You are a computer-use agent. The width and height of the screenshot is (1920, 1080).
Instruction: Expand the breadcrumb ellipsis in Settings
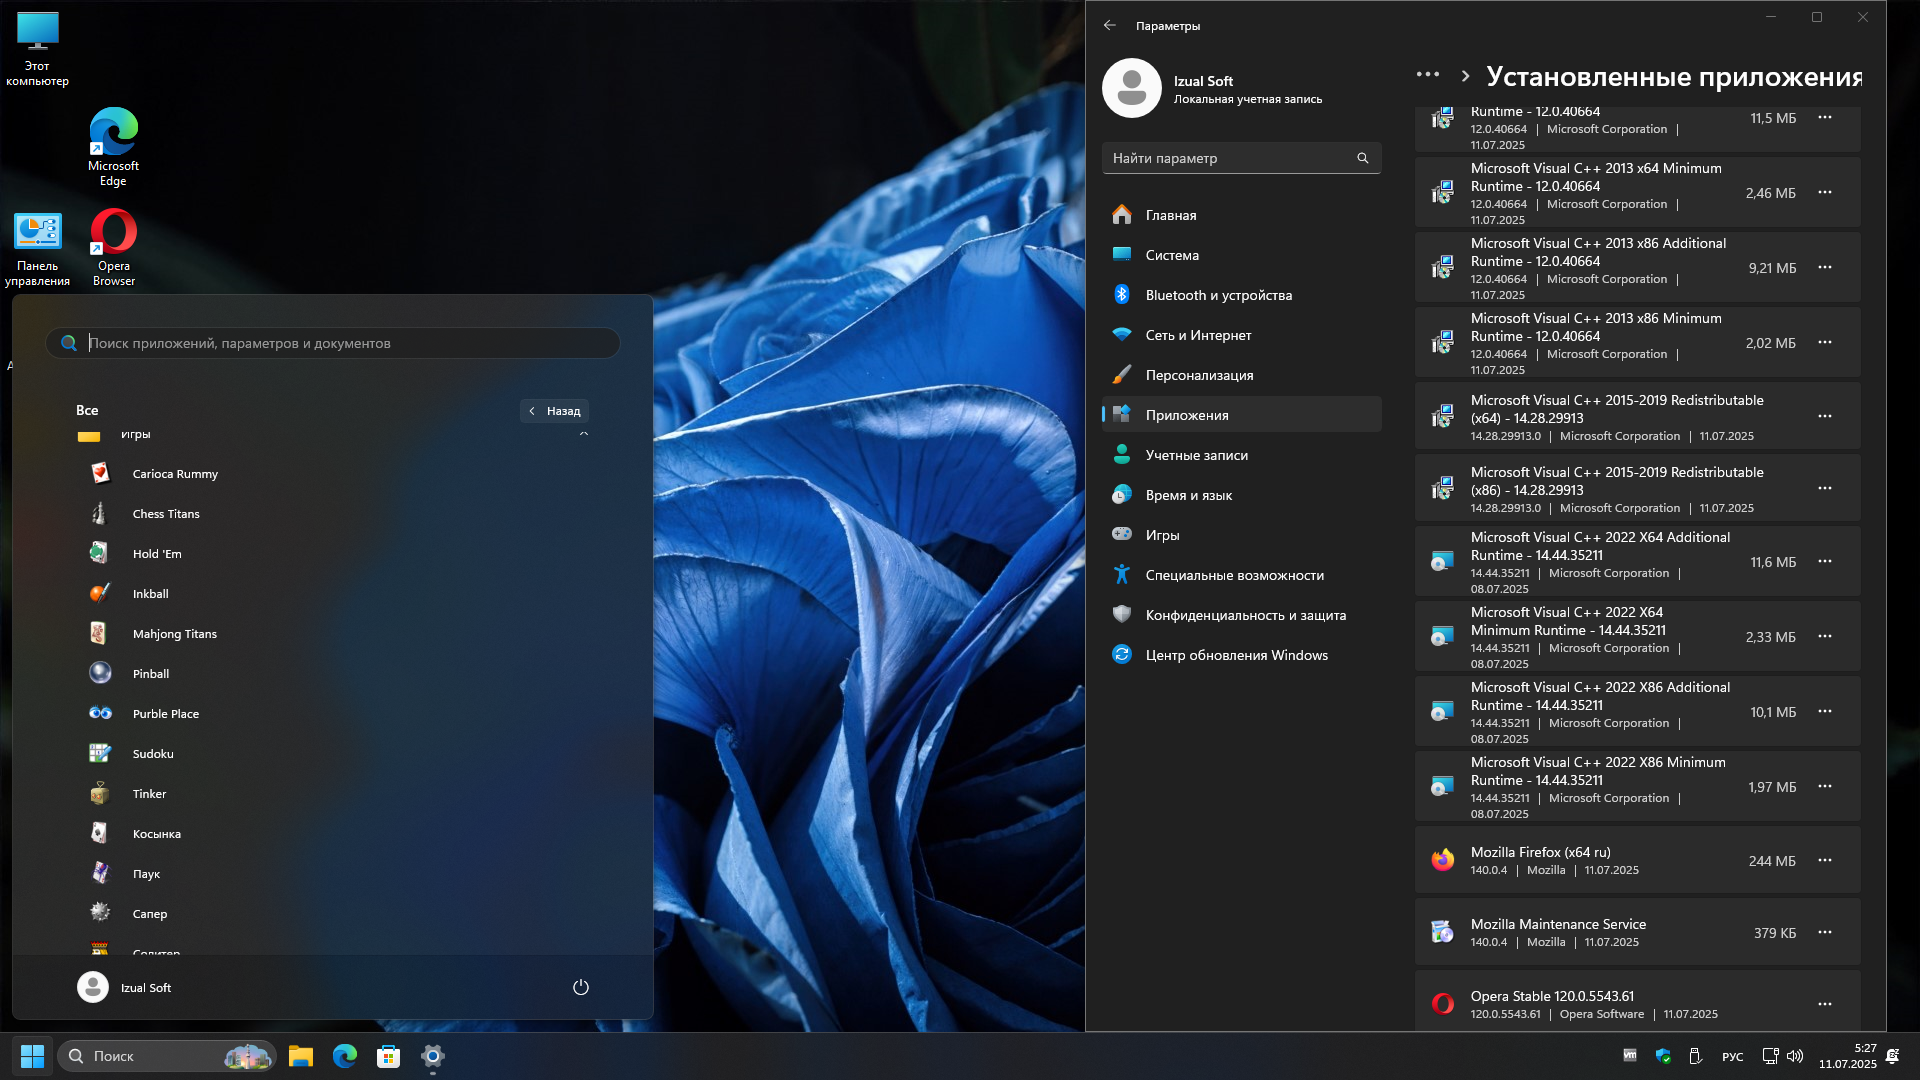click(x=1428, y=75)
